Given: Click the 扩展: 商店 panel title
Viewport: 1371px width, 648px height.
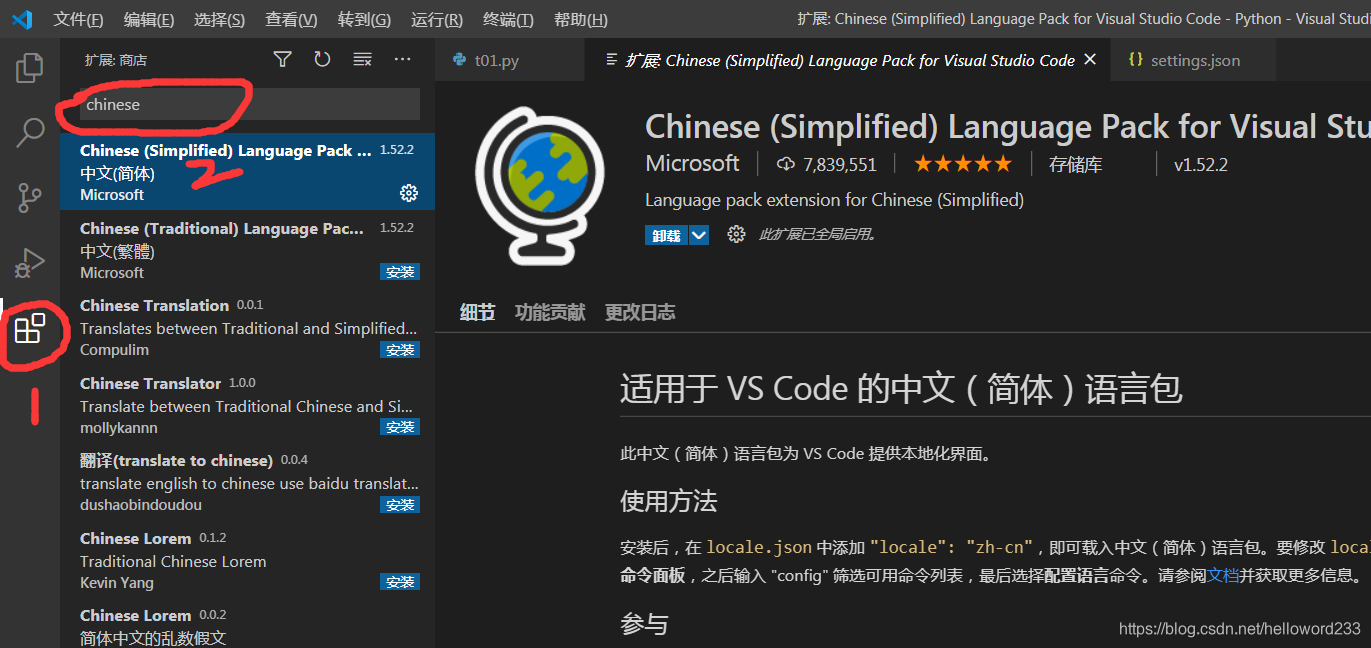Looking at the screenshot, I should click(116, 60).
